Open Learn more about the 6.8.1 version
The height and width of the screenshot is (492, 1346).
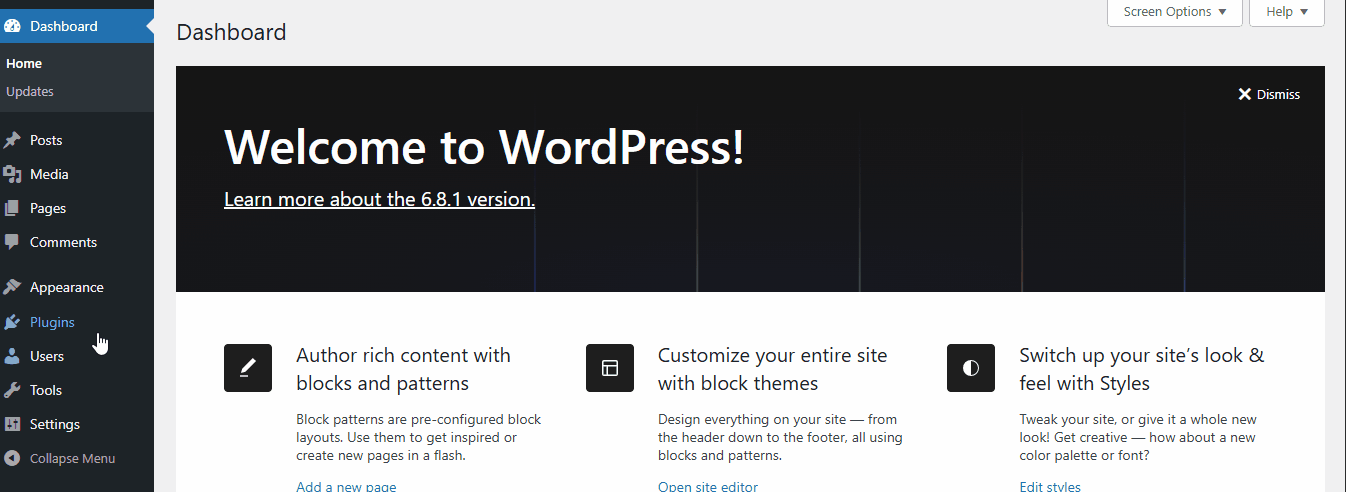(379, 199)
